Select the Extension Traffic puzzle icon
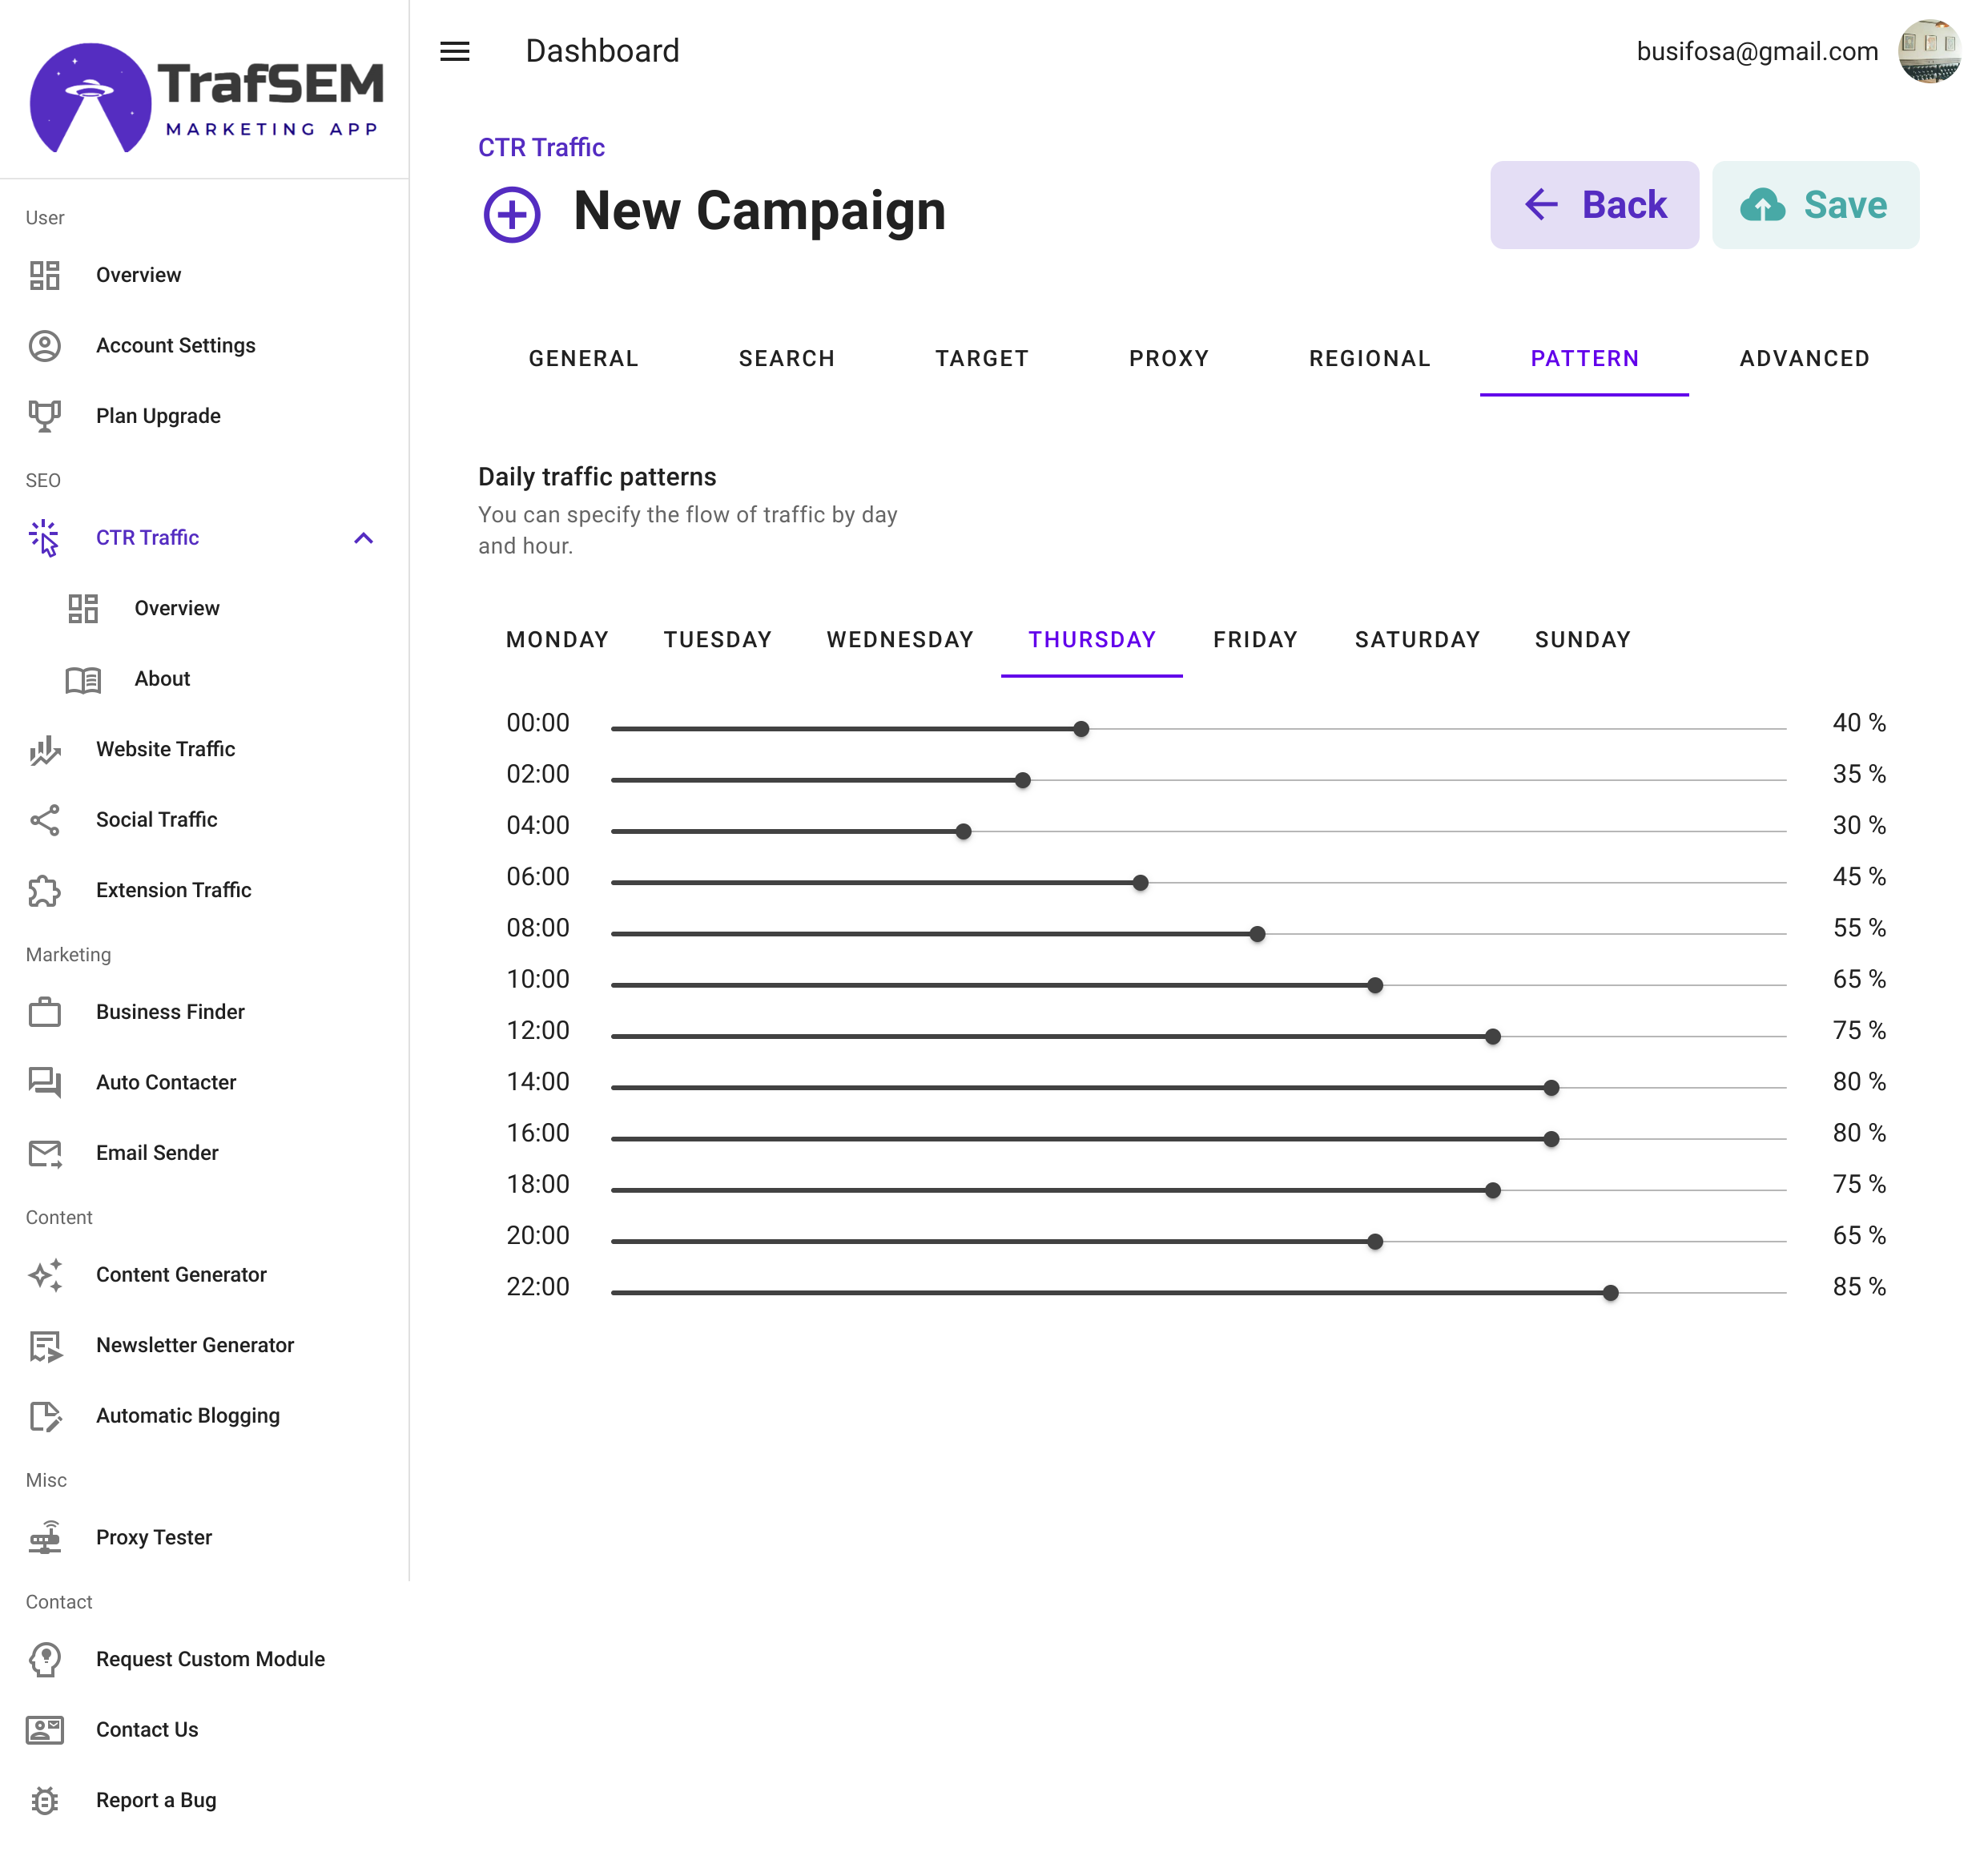1988x1852 pixels. click(x=45, y=890)
